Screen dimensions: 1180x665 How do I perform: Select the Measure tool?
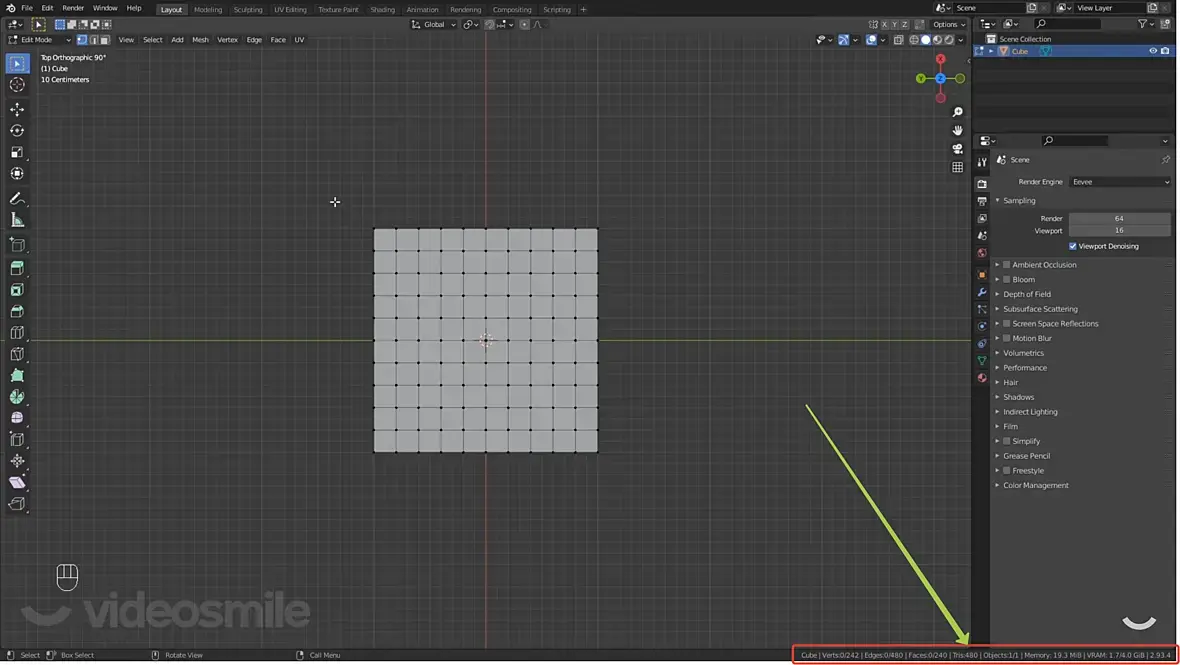[x=17, y=220]
